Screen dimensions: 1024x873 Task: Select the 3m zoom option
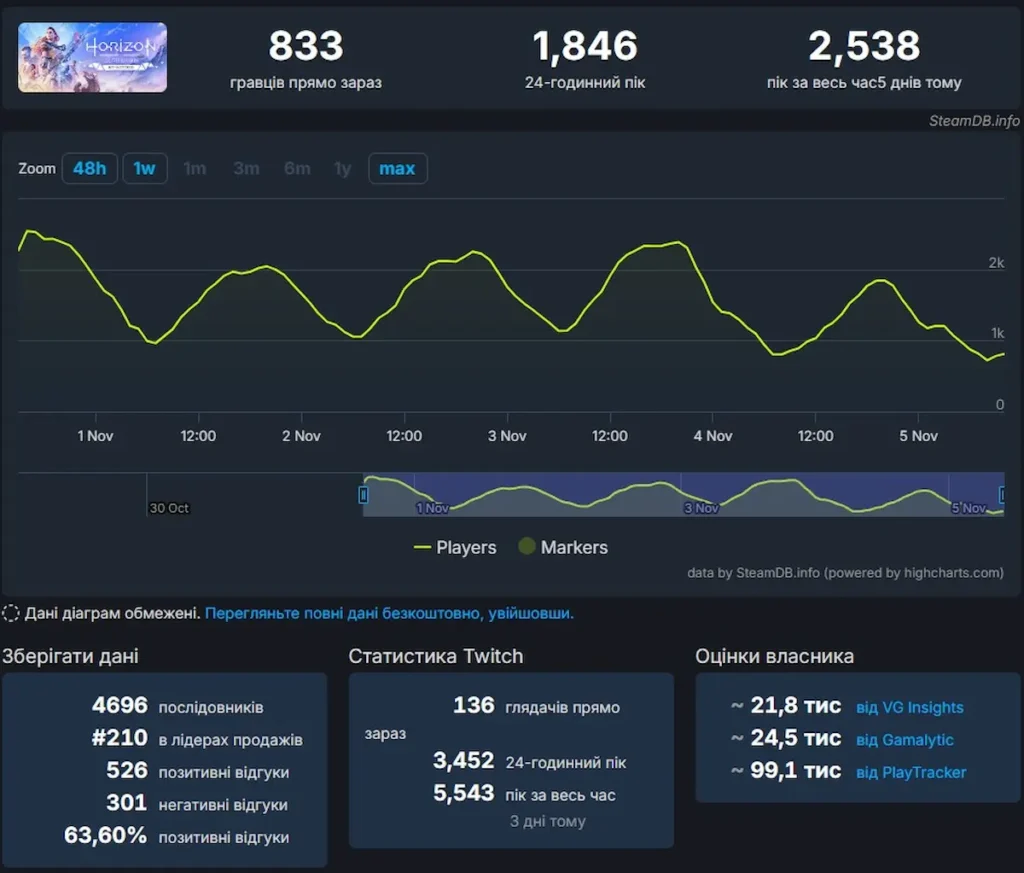[246, 168]
